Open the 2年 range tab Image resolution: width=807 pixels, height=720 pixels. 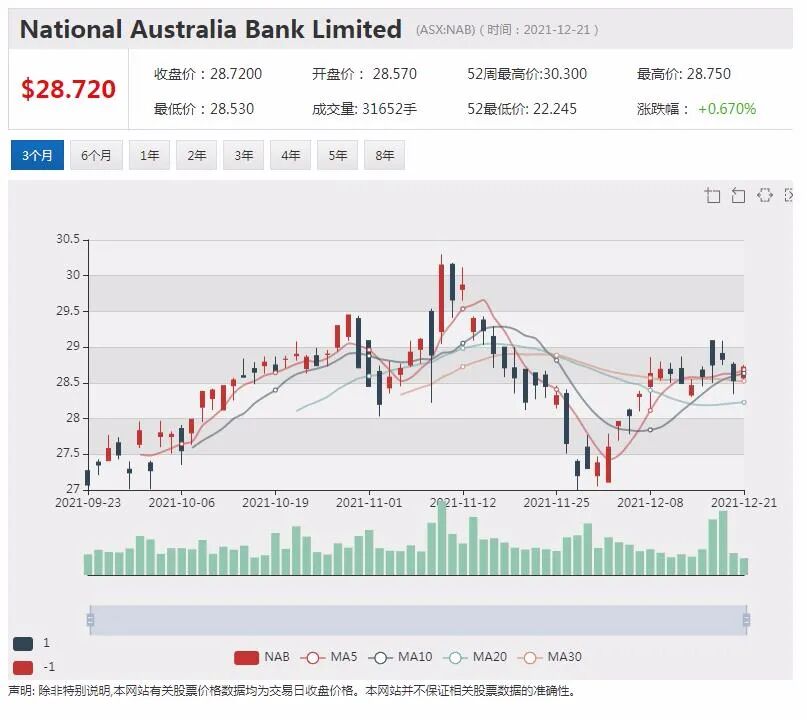197,155
